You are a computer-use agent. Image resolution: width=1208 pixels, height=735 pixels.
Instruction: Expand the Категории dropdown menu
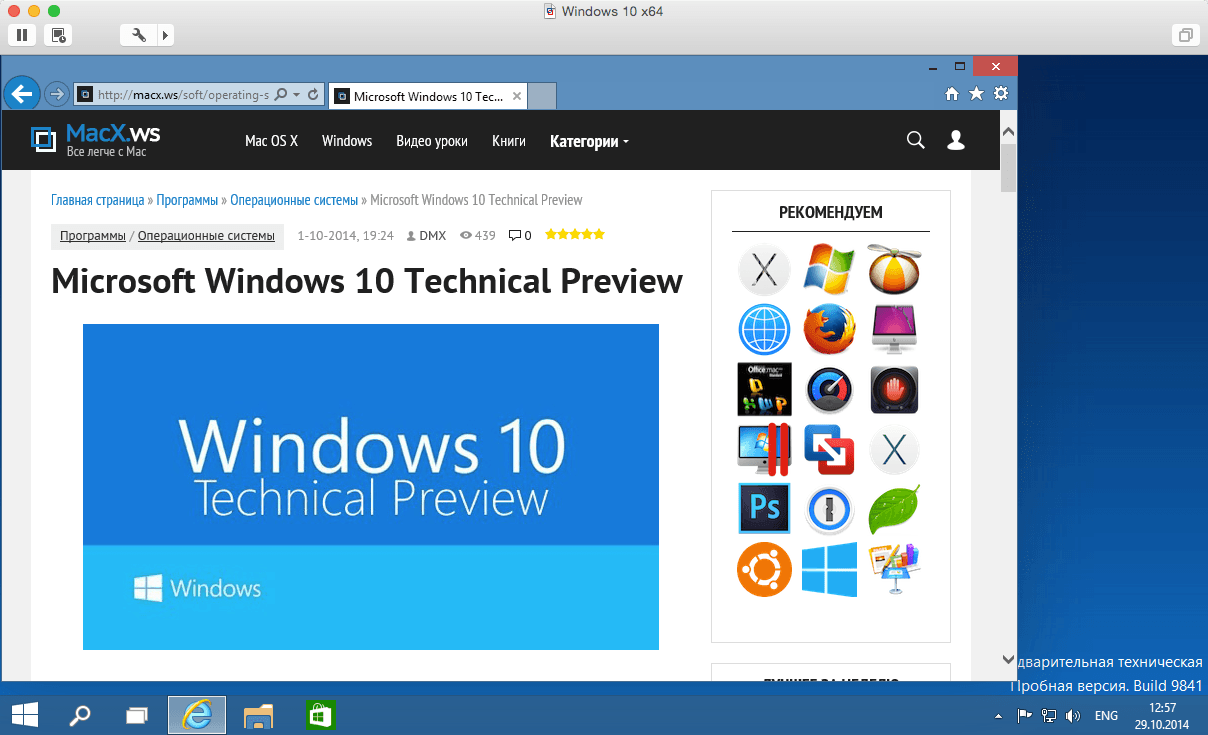click(589, 141)
